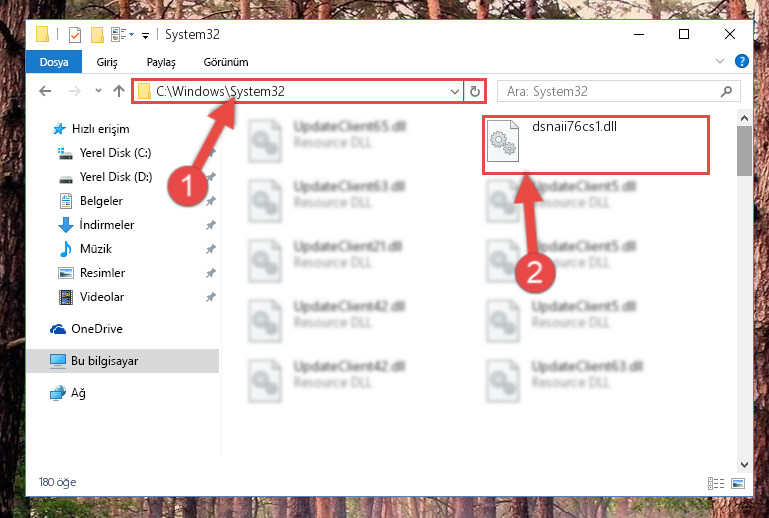Image resolution: width=769 pixels, height=518 pixels.
Task: Open the Explorer help question mark
Action: coord(742,61)
